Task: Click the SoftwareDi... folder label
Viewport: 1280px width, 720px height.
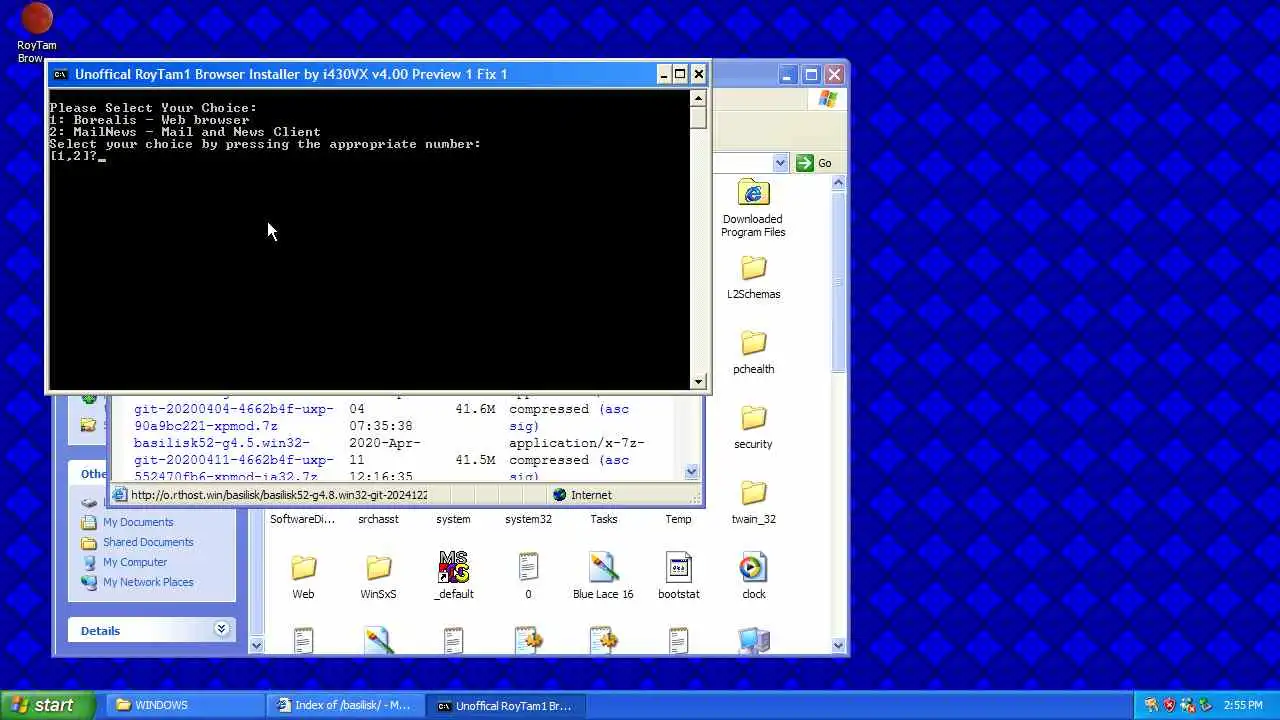Action: 302,519
